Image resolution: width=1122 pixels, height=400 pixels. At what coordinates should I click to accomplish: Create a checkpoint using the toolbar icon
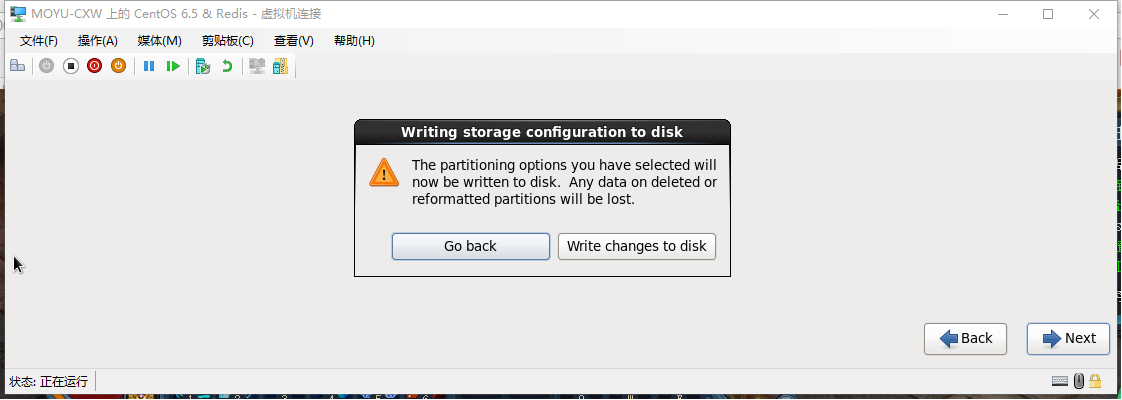tap(203, 66)
